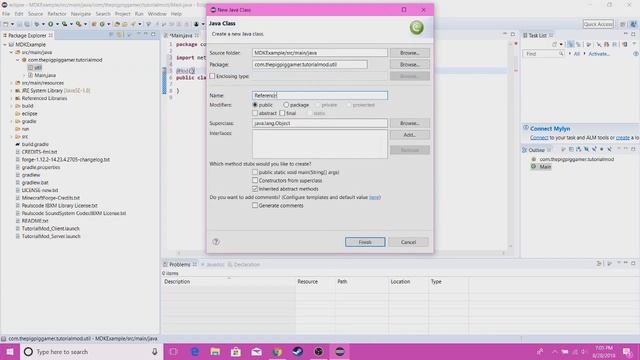Click the Add interfaces button
The height and width of the screenshot is (360, 640).
[409, 135]
